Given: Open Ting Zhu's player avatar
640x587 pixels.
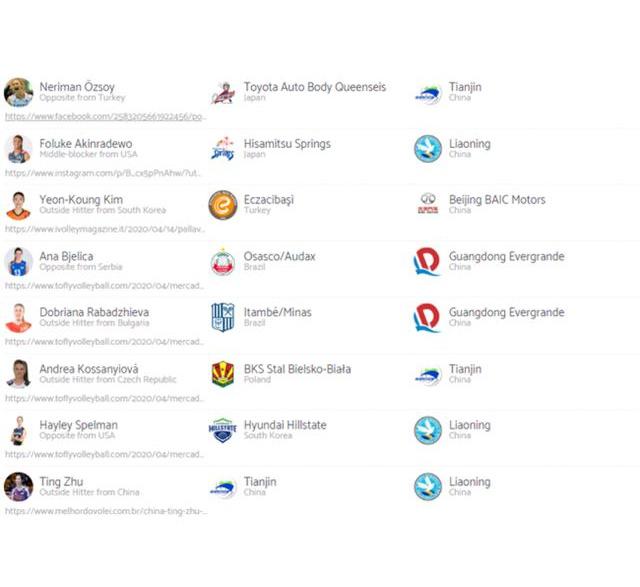Looking at the screenshot, I should (18, 487).
